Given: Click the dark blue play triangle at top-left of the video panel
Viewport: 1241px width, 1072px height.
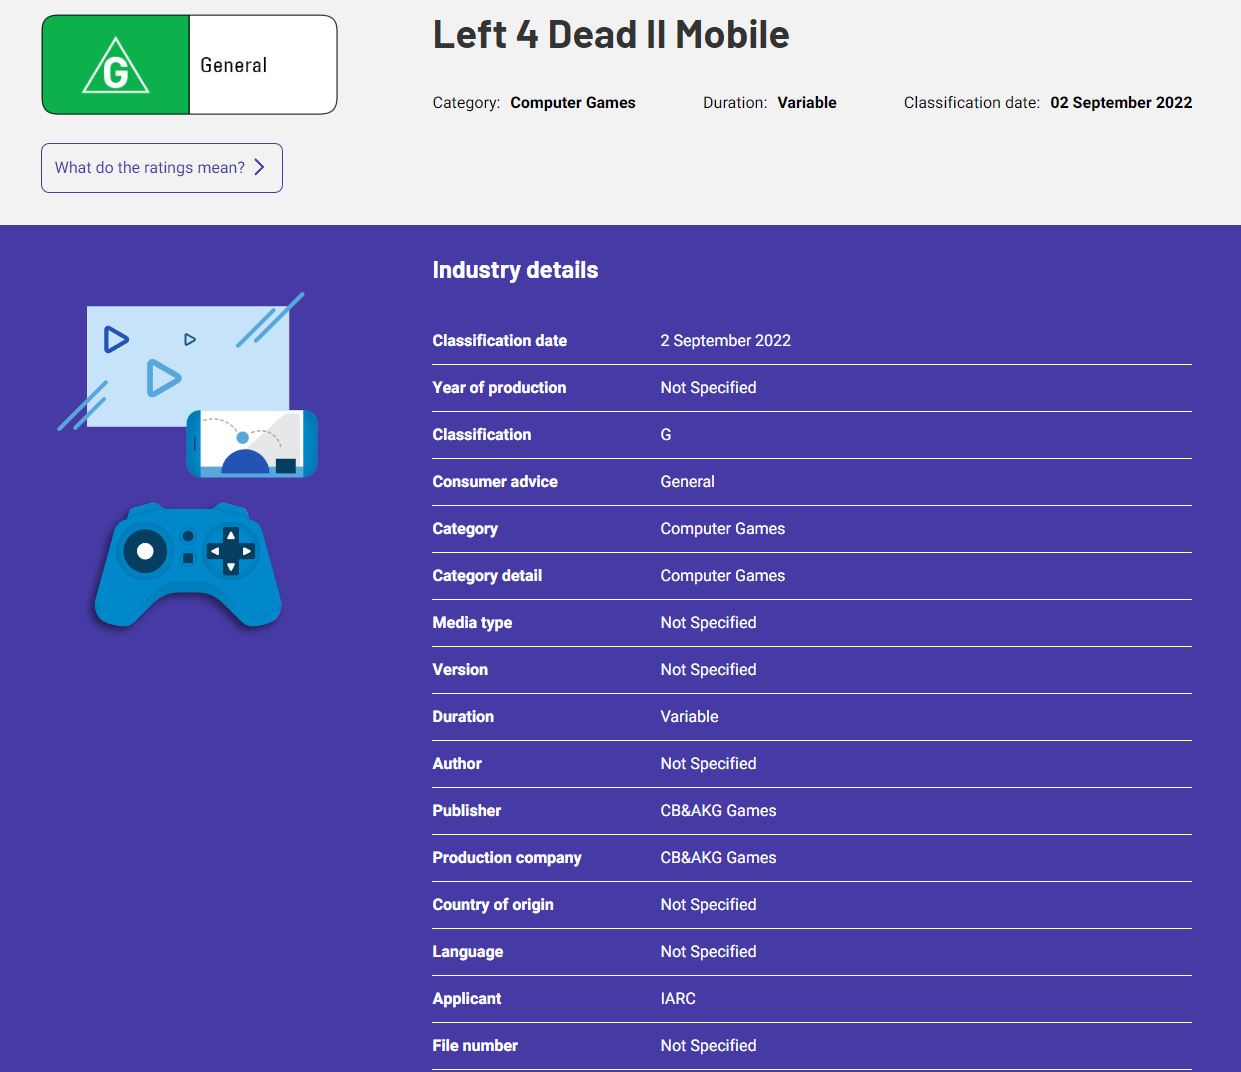Looking at the screenshot, I should coord(116,340).
